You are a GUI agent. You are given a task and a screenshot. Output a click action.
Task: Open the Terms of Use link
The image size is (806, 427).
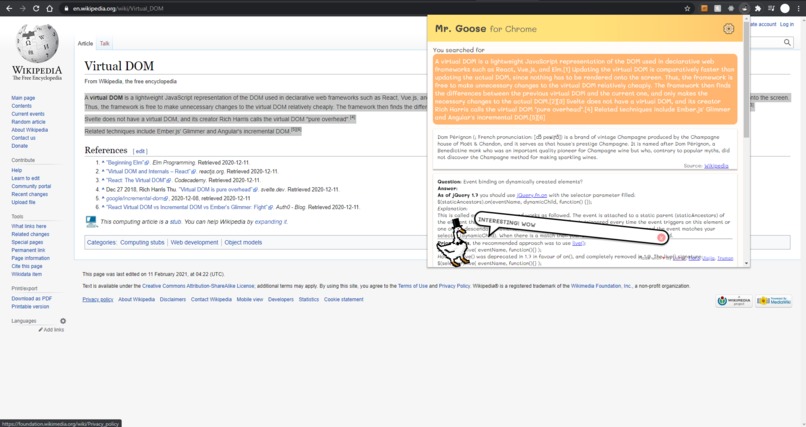click(x=413, y=286)
